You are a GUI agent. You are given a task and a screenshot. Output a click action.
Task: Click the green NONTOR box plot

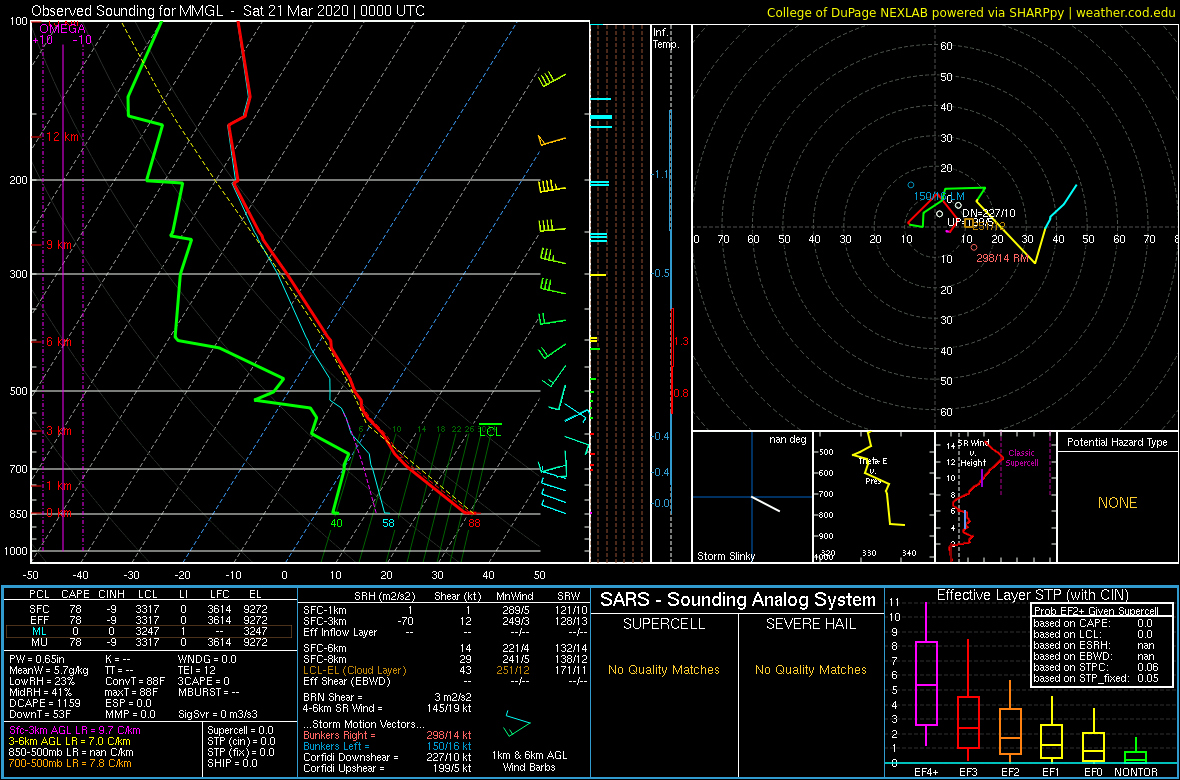tap(1136, 757)
